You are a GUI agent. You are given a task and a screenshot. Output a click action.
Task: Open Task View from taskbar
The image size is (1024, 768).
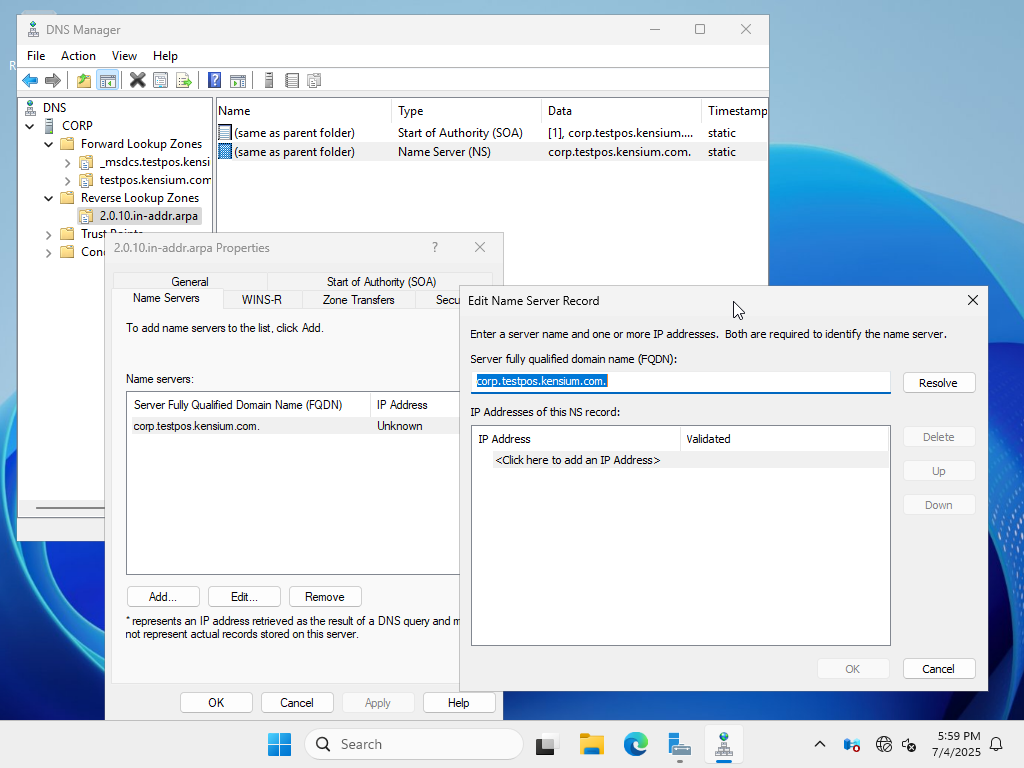click(546, 744)
